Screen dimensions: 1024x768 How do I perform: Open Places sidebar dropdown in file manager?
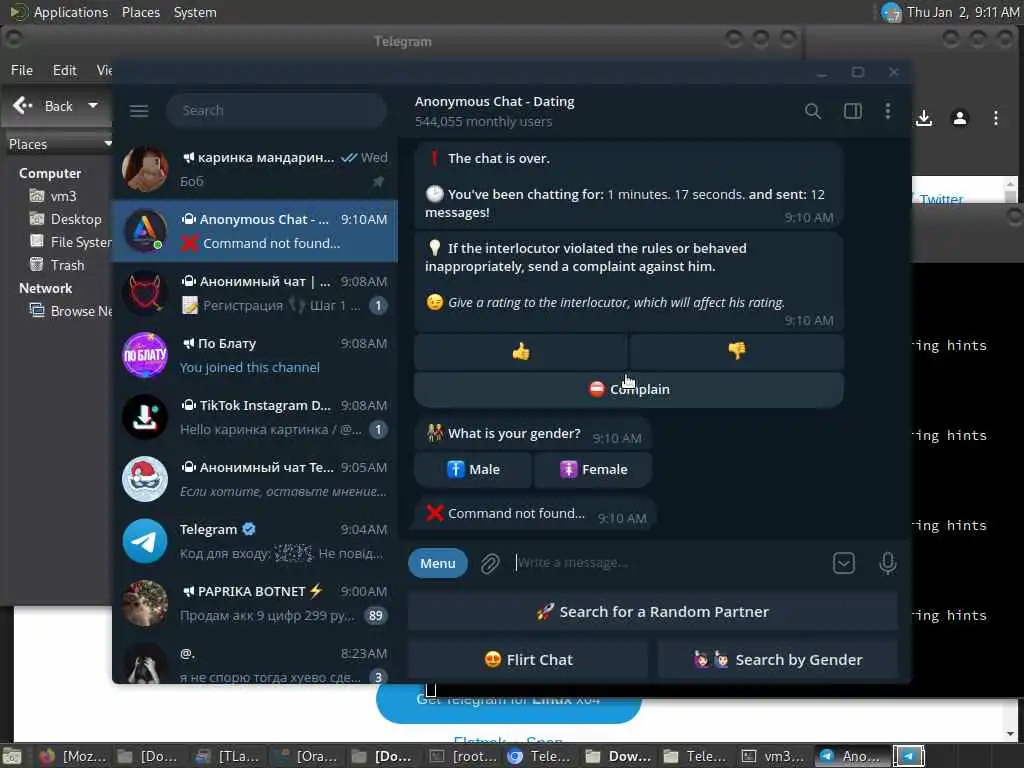click(59, 144)
